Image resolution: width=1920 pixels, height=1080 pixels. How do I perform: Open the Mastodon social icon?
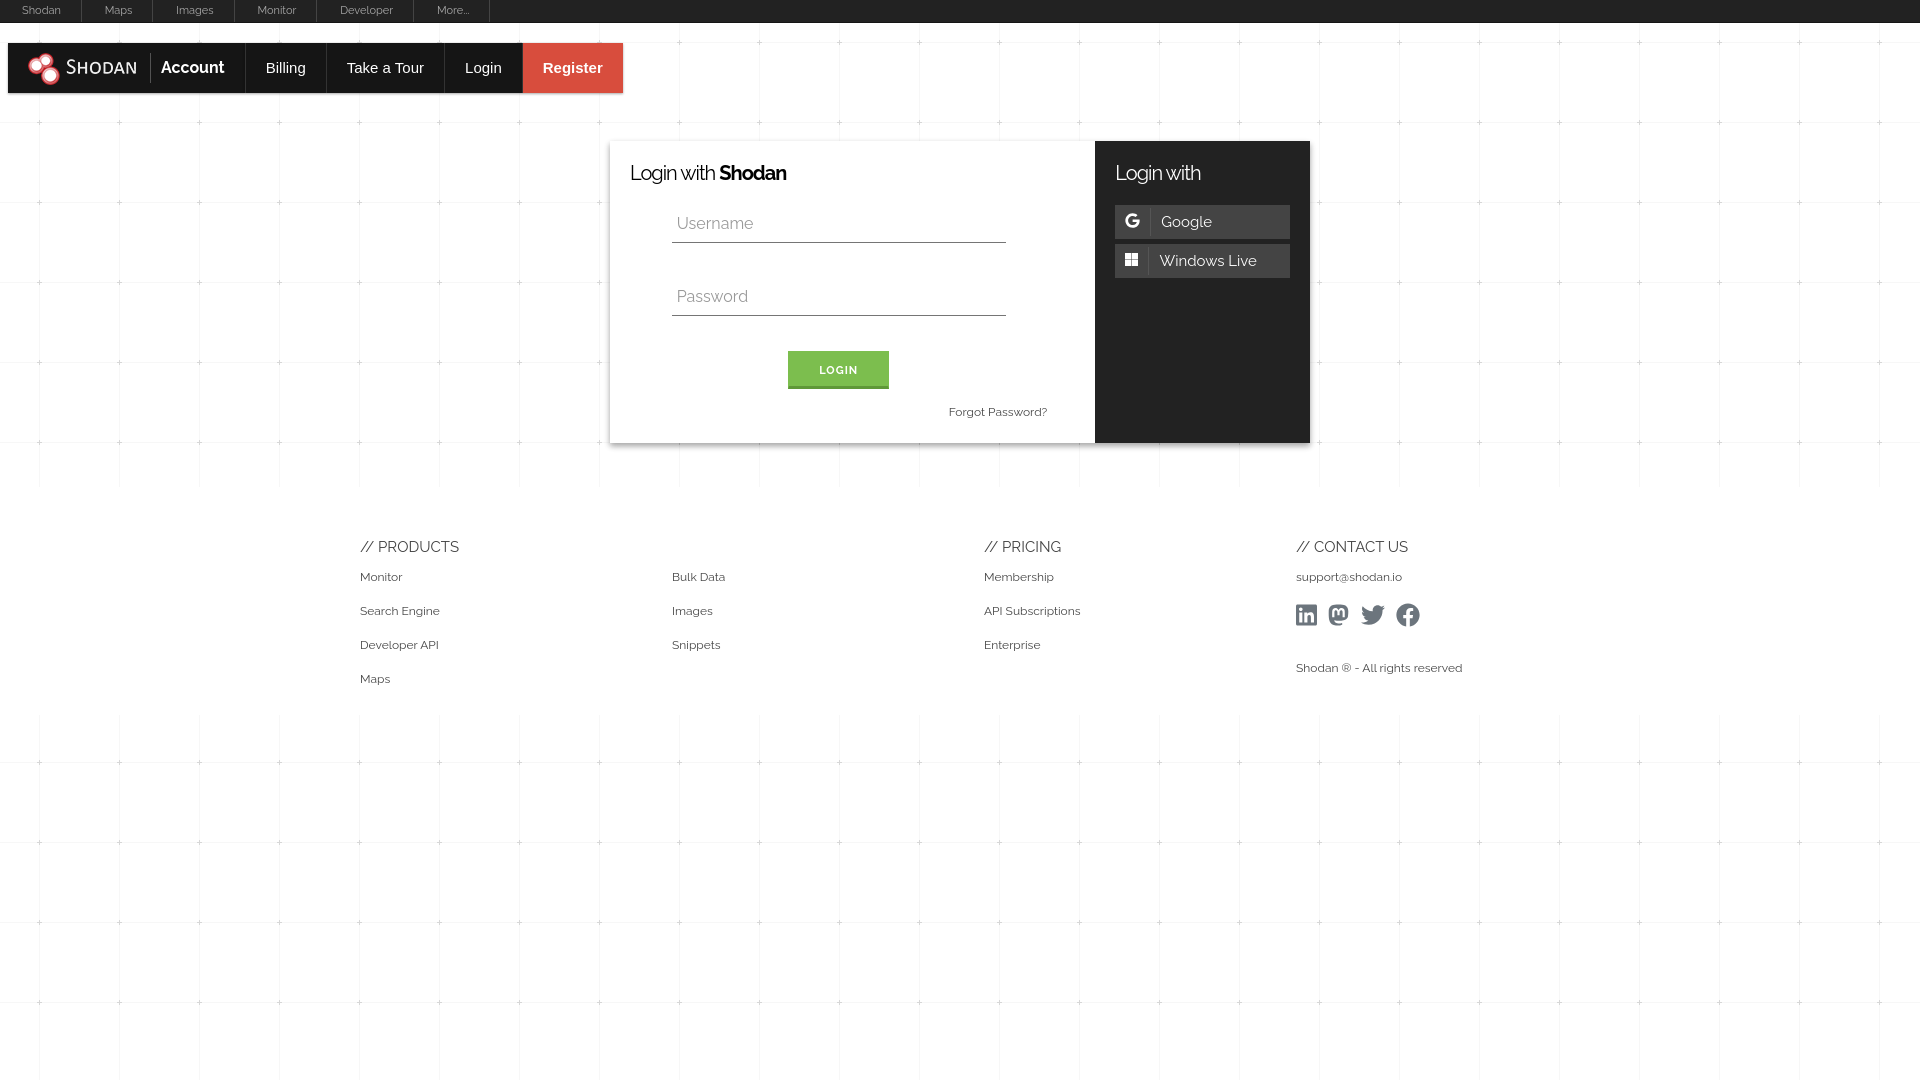pyautogui.click(x=1338, y=615)
